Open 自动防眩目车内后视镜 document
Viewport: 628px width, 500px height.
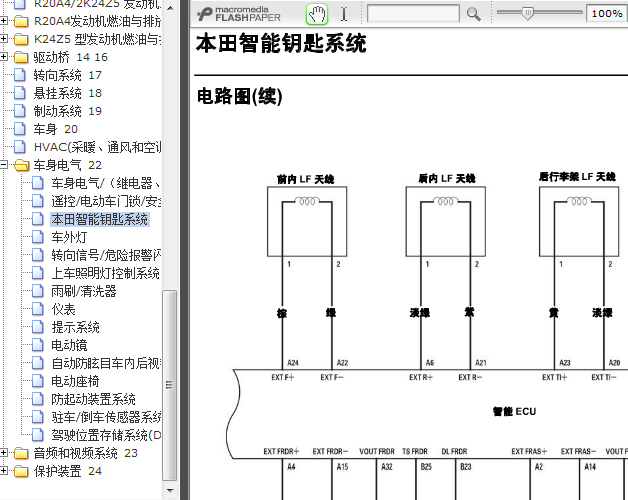106,363
